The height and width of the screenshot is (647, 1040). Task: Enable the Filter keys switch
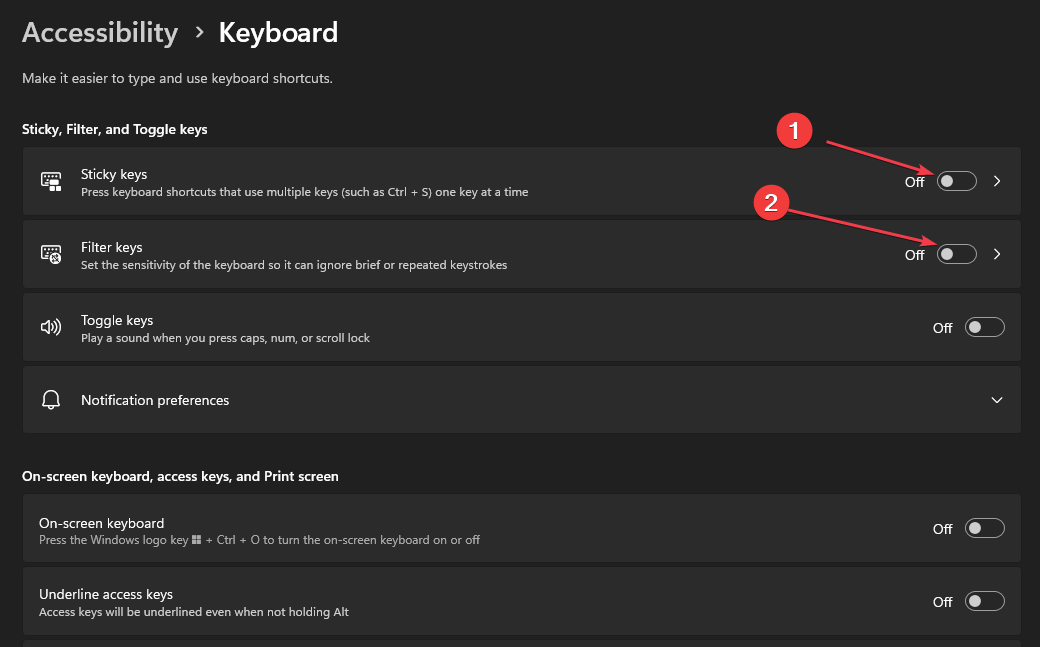(956, 254)
